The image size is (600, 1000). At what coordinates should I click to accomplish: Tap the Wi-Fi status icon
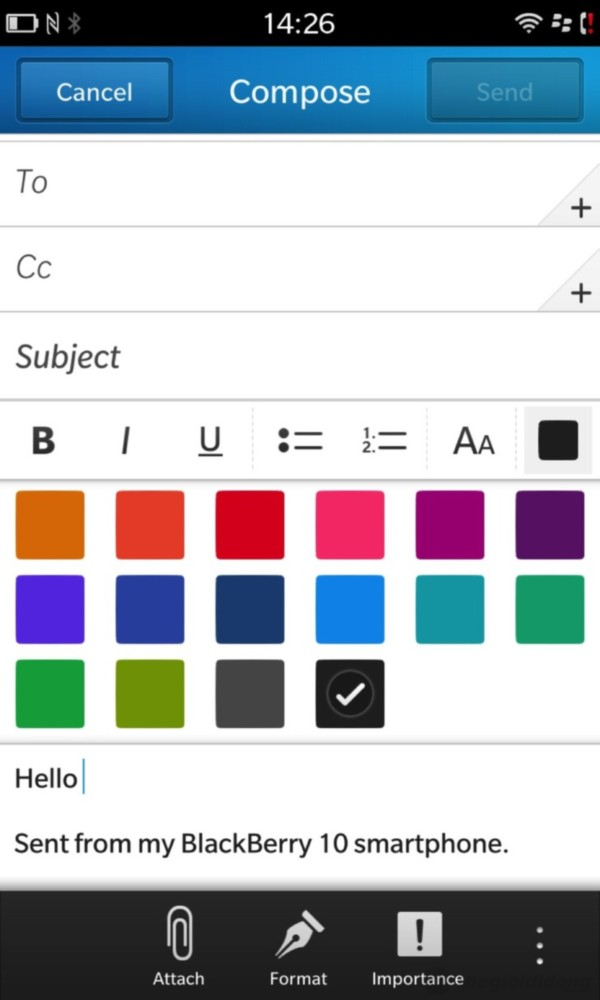[x=526, y=24]
